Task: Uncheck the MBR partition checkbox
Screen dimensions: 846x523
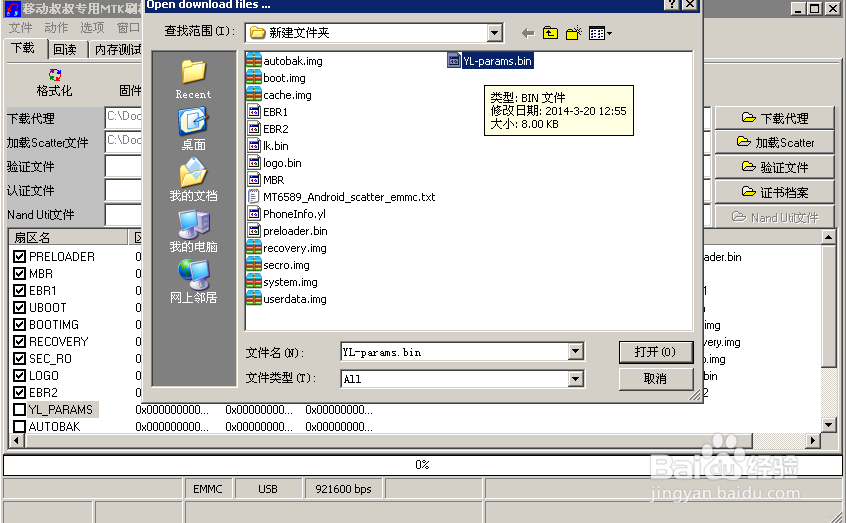Action: point(19,274)
